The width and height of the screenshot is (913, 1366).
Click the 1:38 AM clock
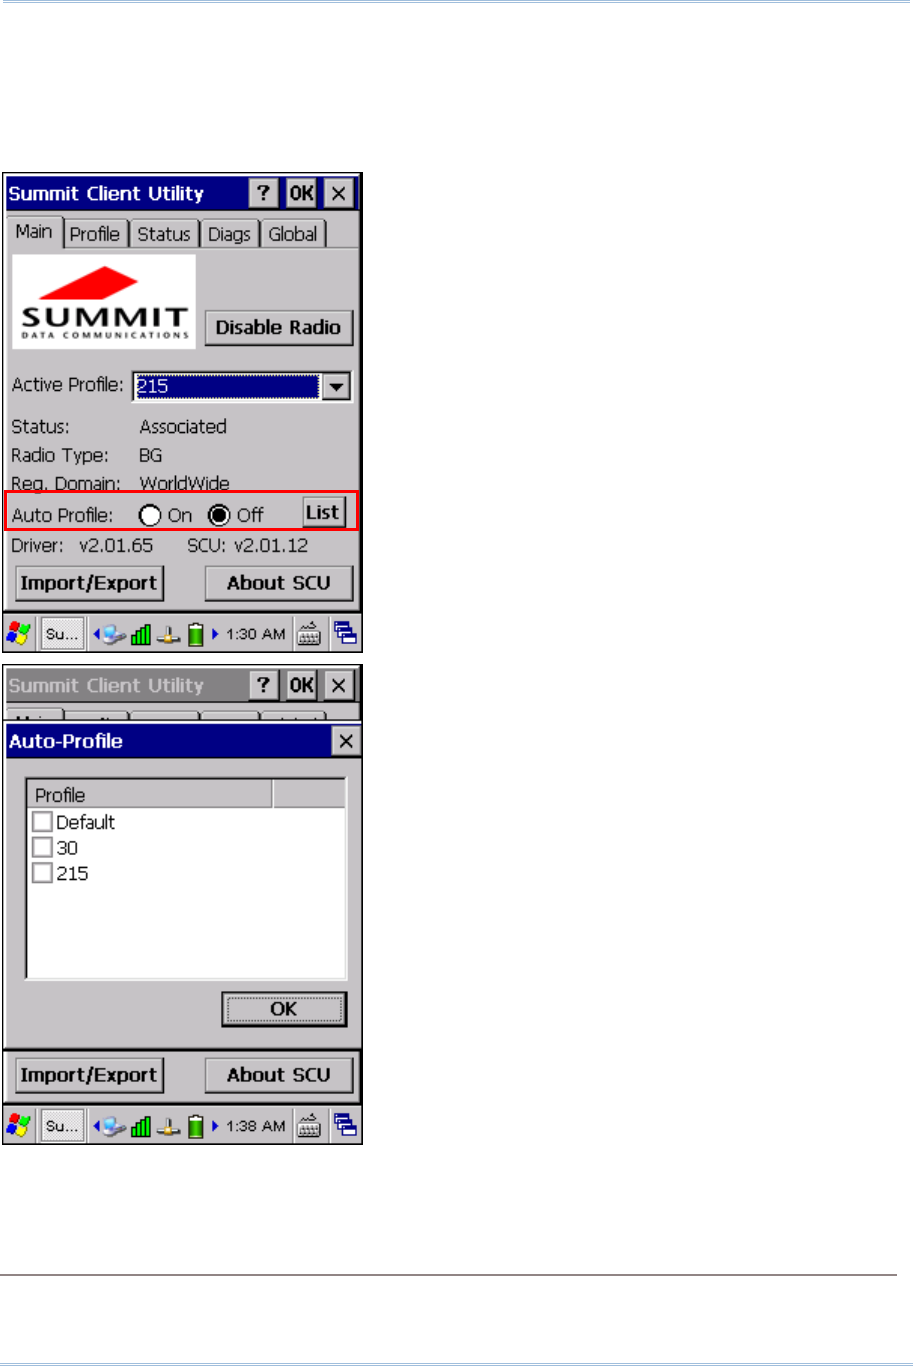(x=256, y=1126)
